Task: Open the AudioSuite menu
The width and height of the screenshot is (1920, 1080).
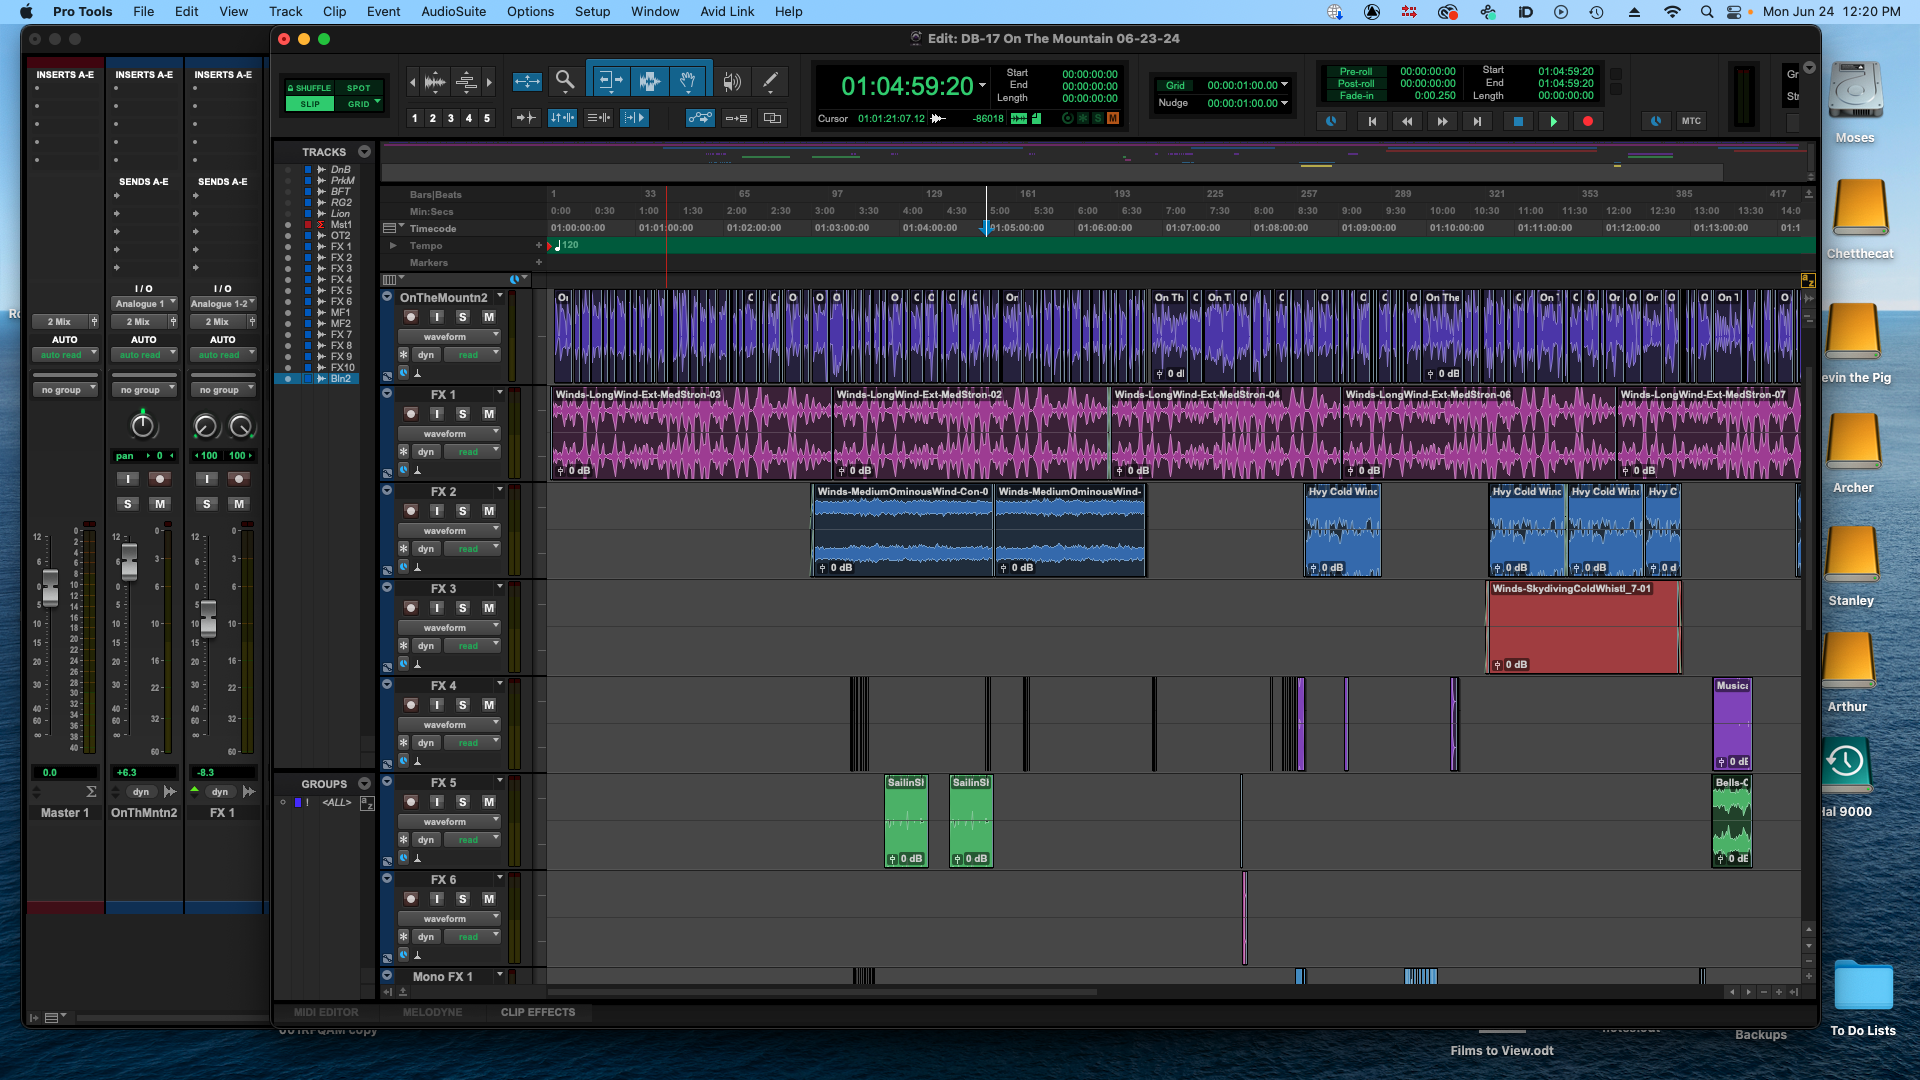Action: coord(453,11)
